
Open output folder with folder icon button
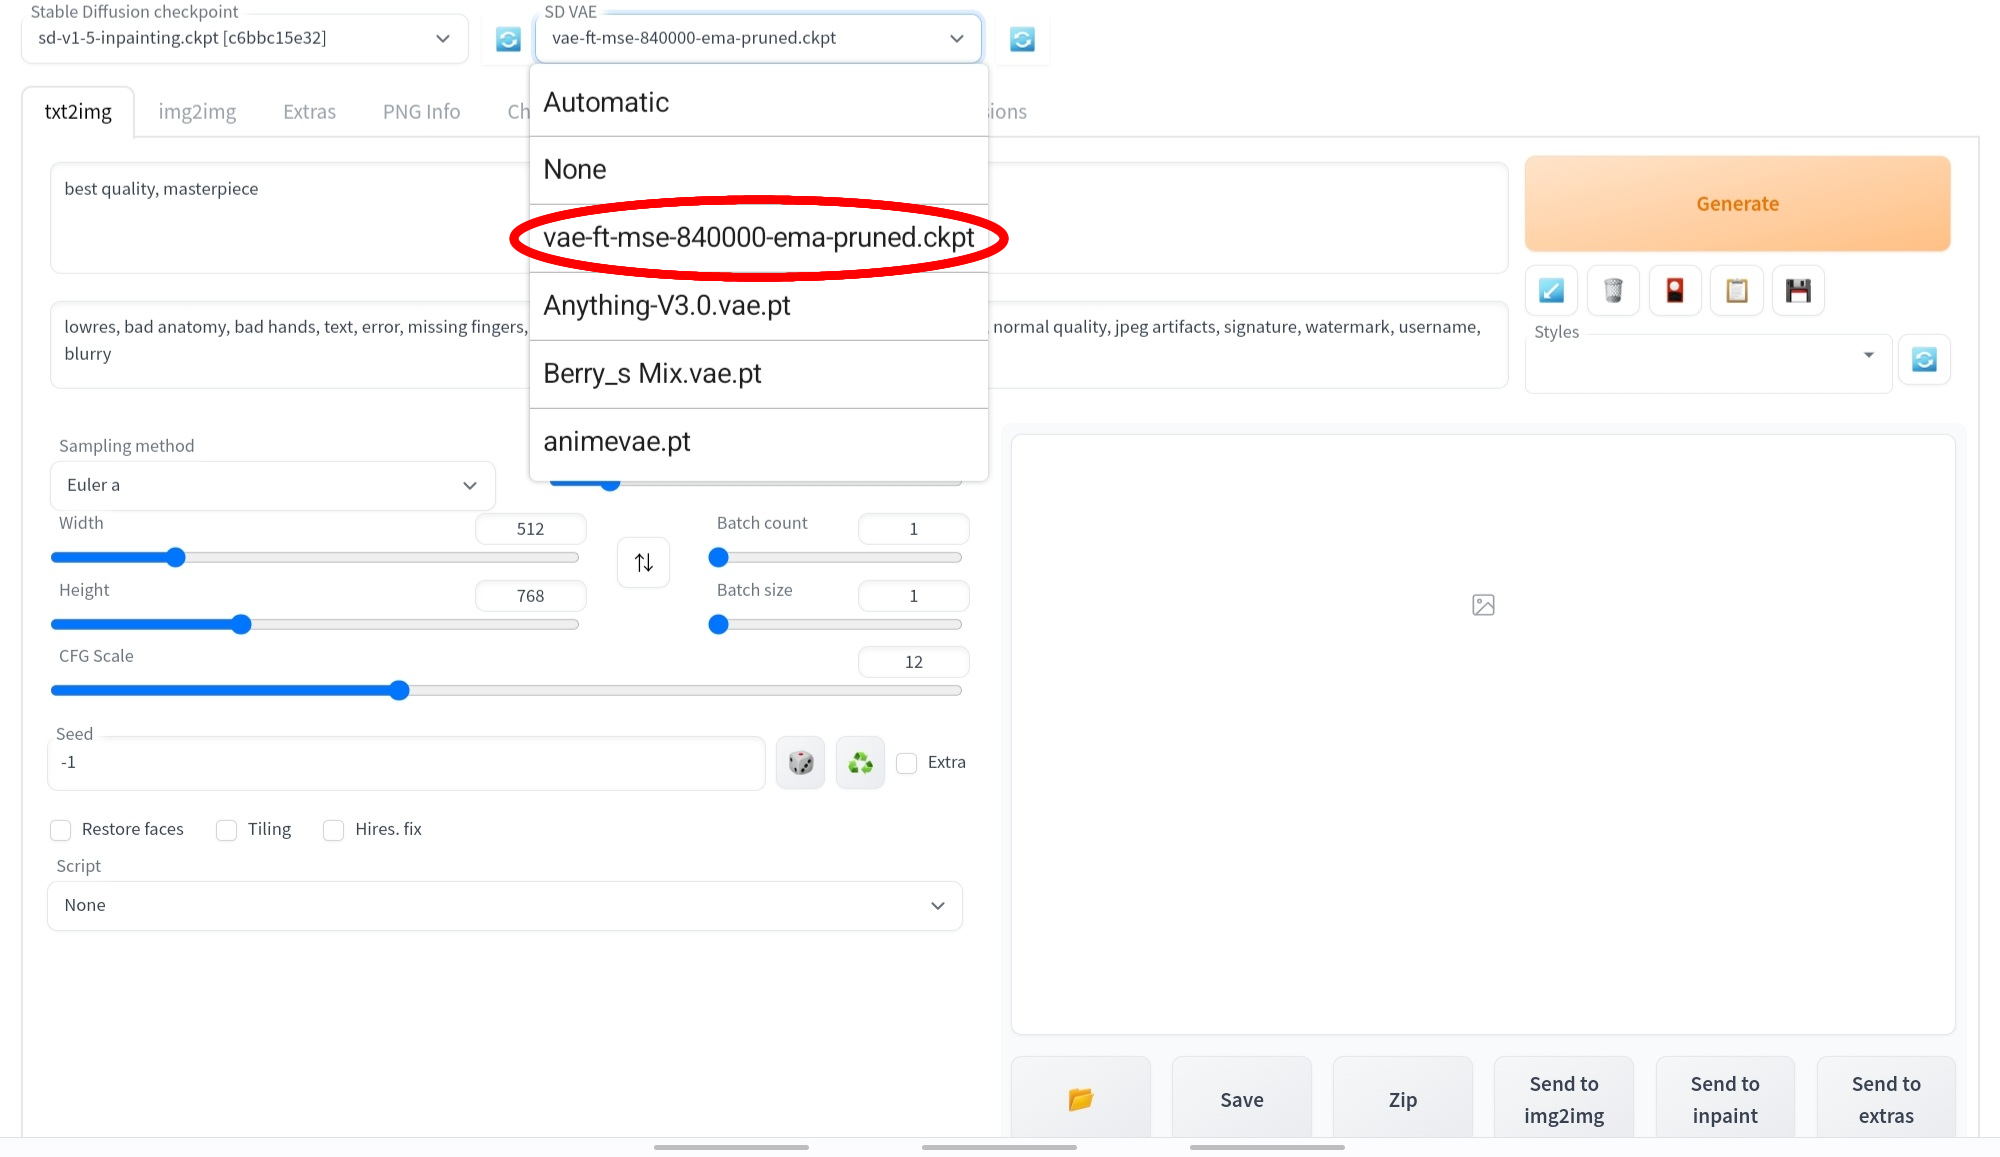click(1080, 1099)
